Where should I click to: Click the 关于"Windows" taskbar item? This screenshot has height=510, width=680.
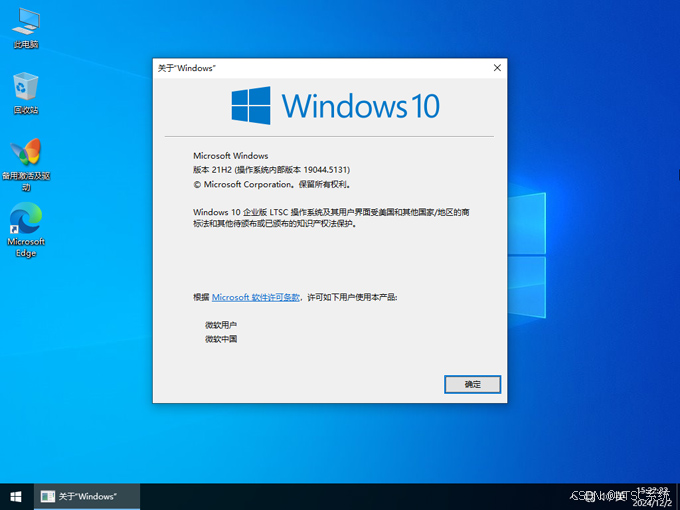point(87,496)
